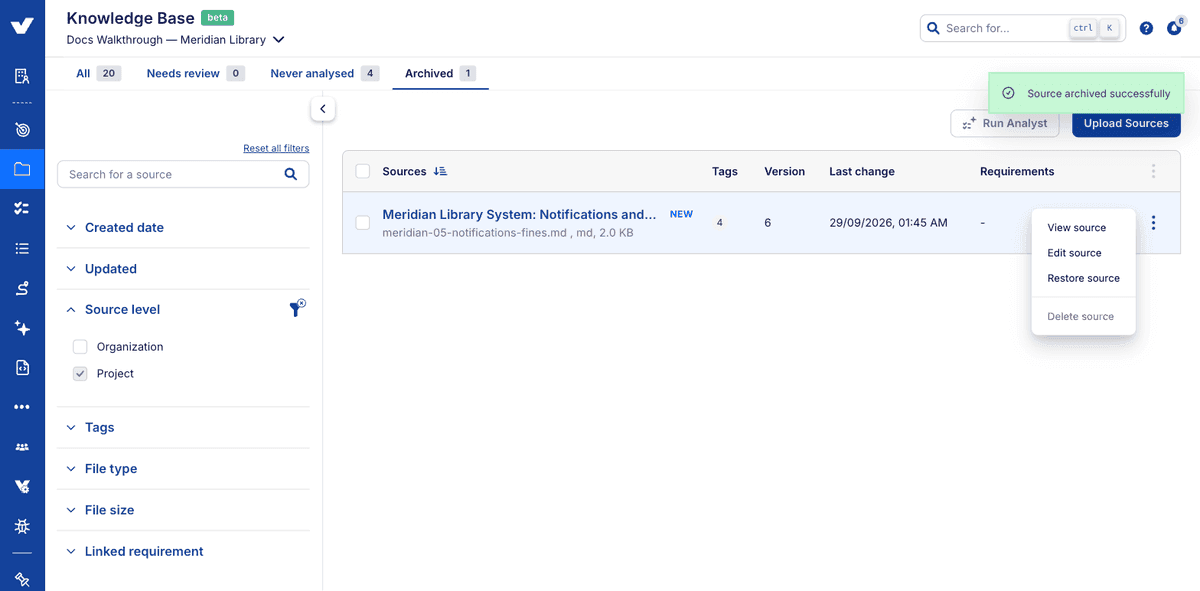Click the Source archived successfully notification
The image size is (1200, 591).
click(x=1086, y=93)
